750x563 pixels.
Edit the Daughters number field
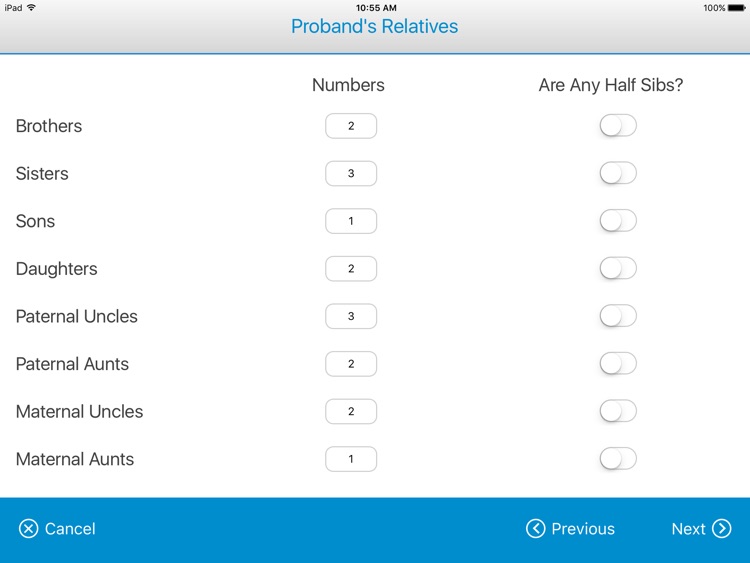[x=351, y=268]
